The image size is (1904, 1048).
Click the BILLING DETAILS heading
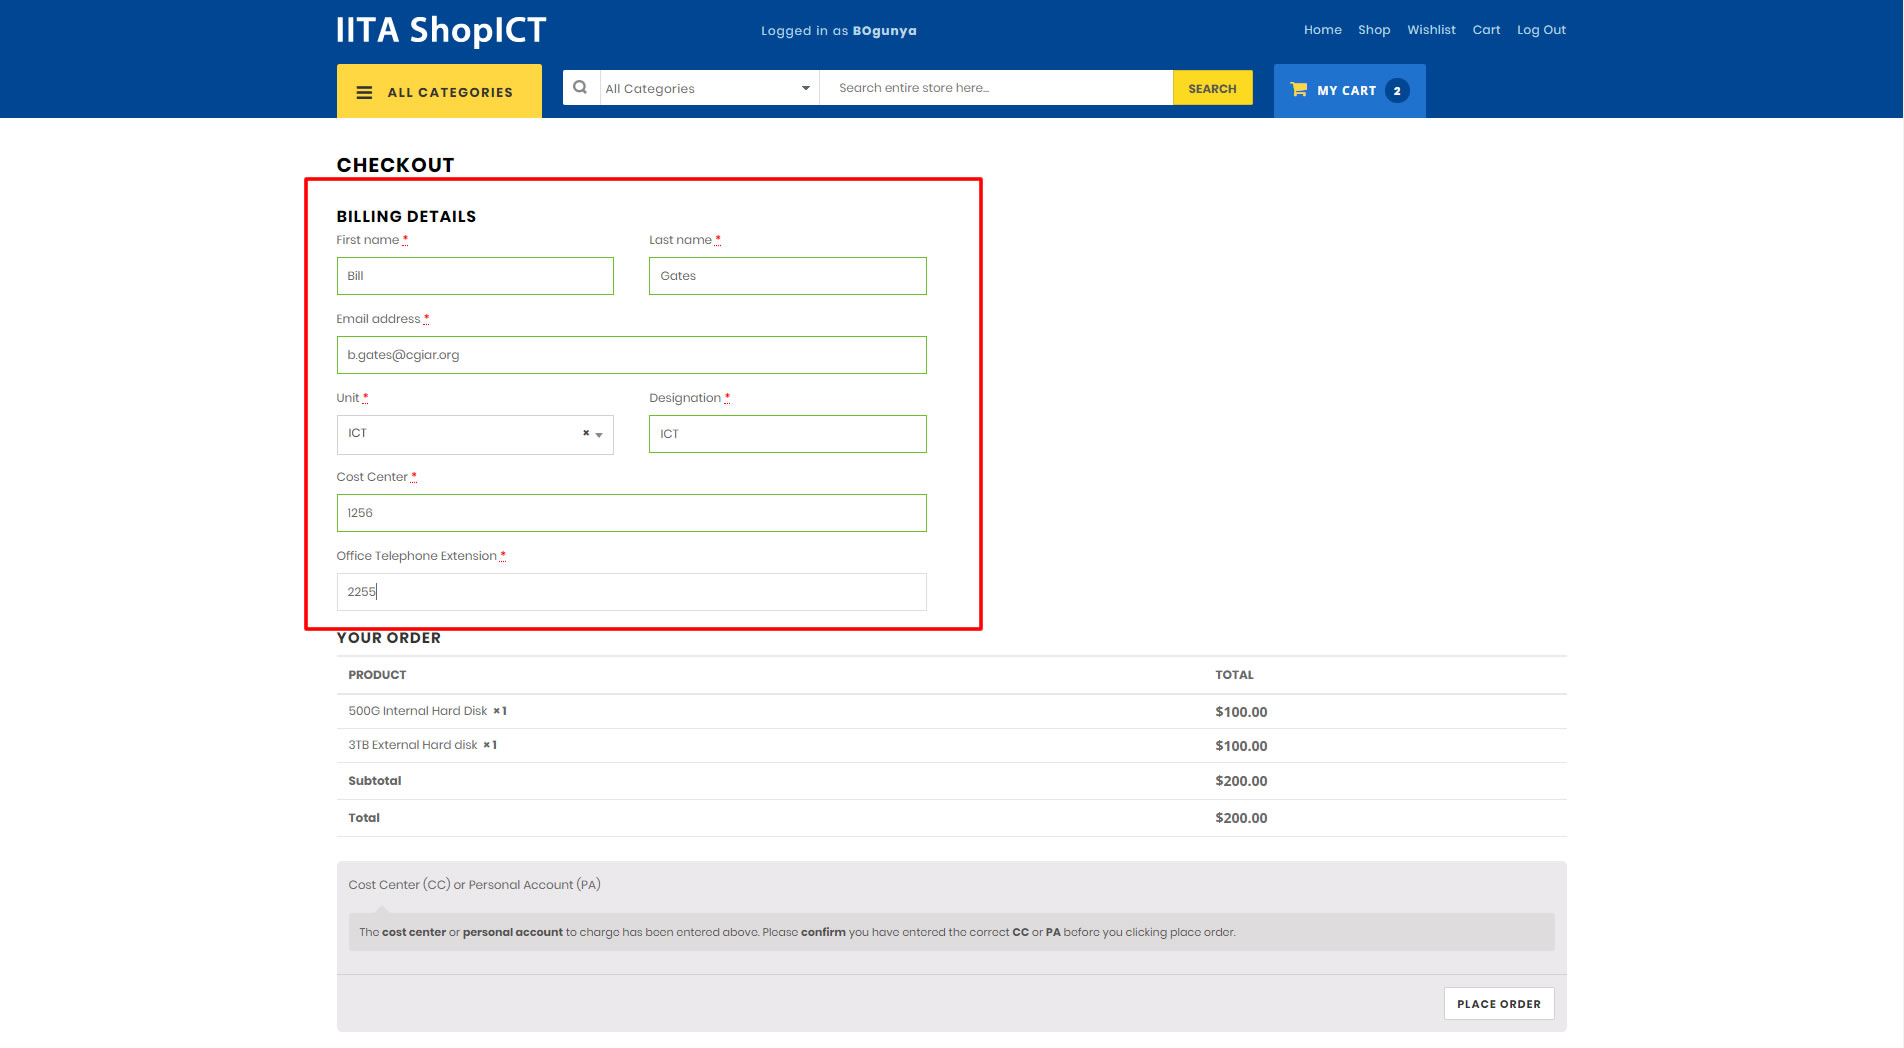coord(406,216)
